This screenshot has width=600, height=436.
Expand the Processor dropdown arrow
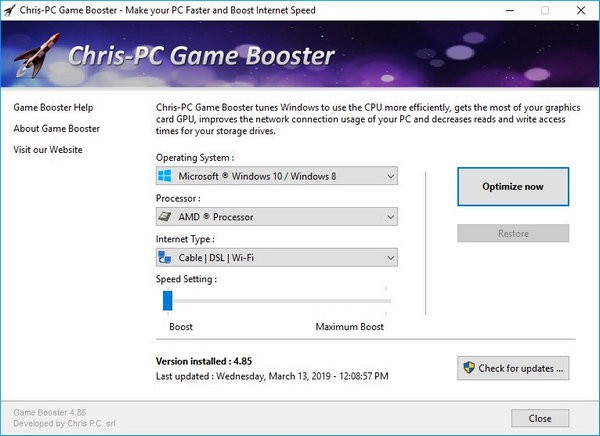point(390,217)
